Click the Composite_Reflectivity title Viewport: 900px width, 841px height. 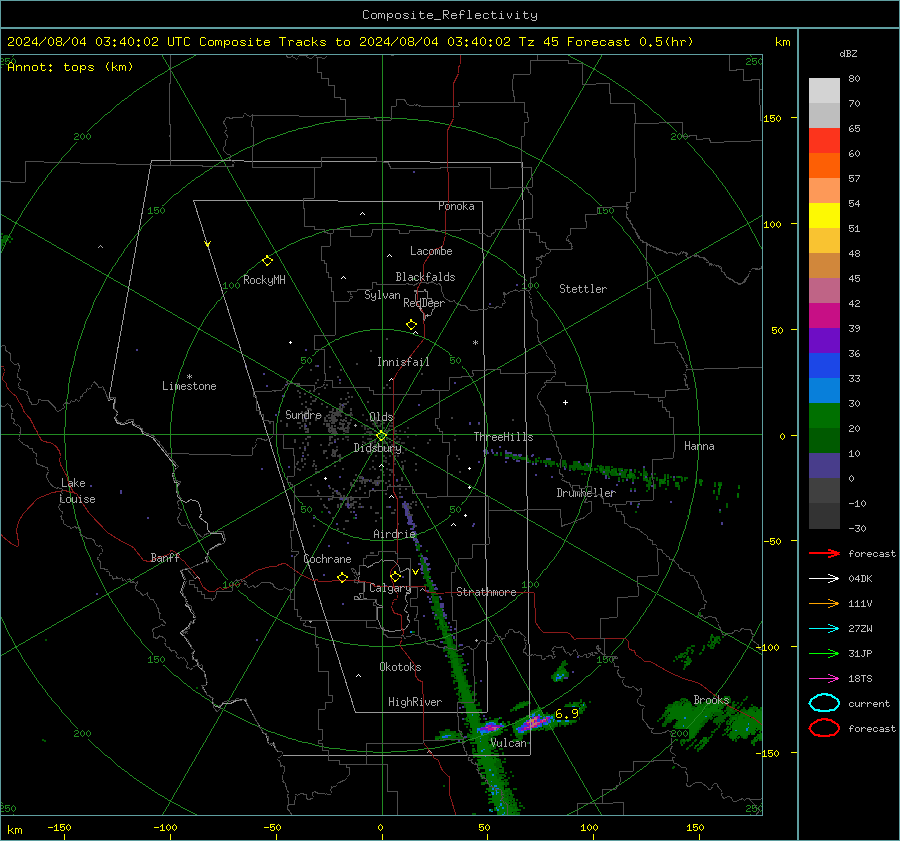[450, 15]
